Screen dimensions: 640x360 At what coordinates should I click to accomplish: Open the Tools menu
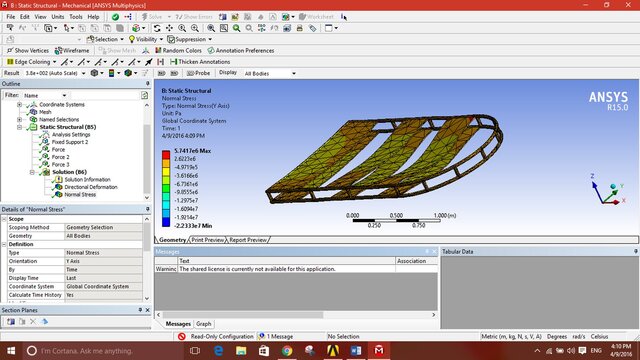(76, 17)
